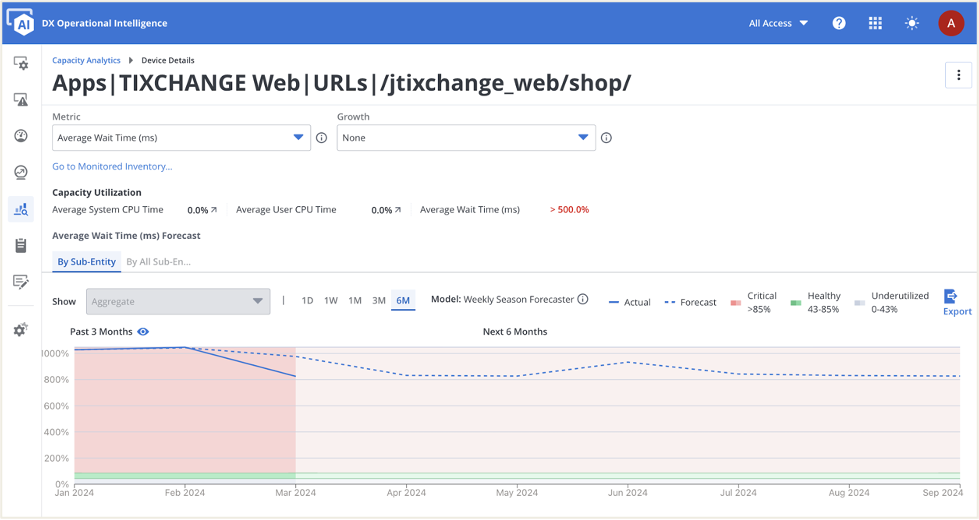Toggle Past 3 Months eye visibility

(x=143, y=331)
